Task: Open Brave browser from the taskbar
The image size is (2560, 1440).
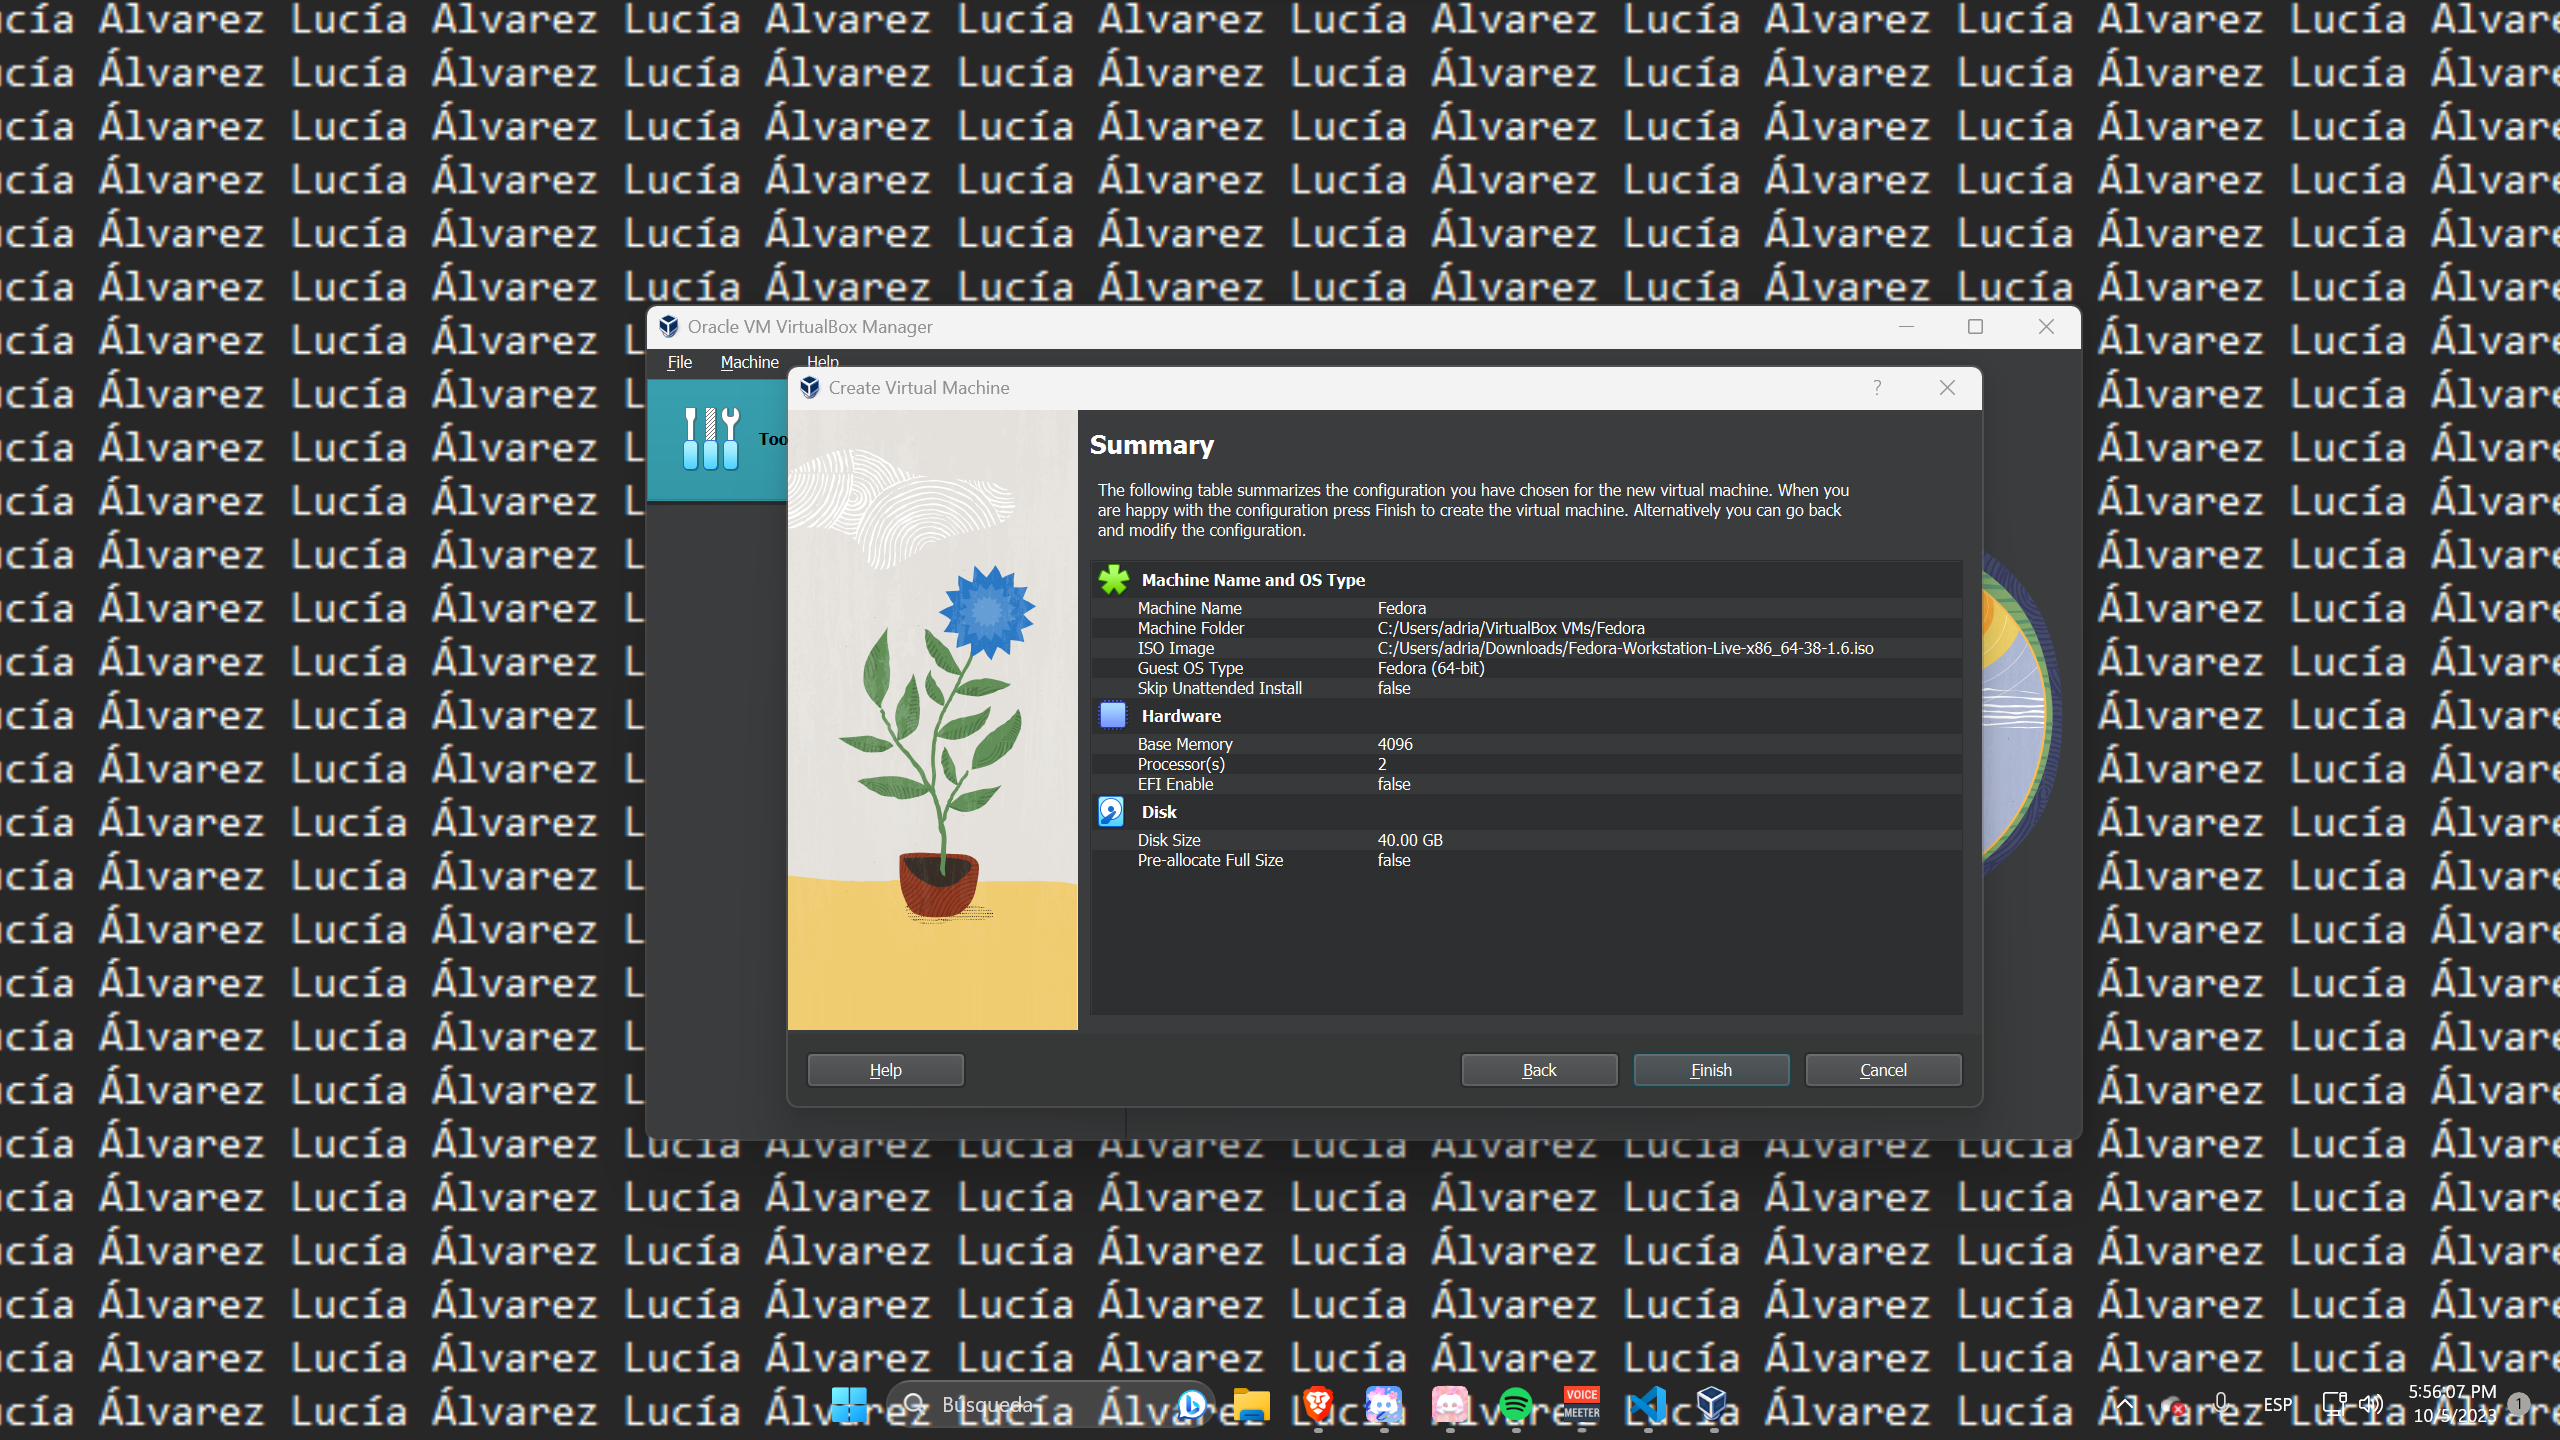Action: coord(1318,1405)
